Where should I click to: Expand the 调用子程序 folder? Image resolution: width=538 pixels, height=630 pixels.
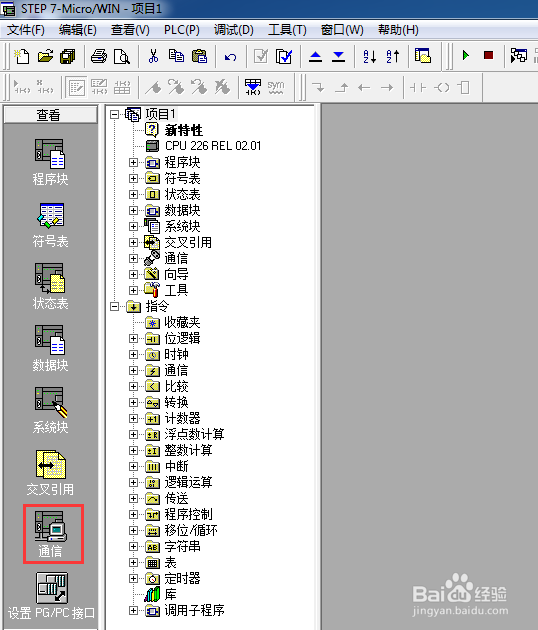click(133, 610)
